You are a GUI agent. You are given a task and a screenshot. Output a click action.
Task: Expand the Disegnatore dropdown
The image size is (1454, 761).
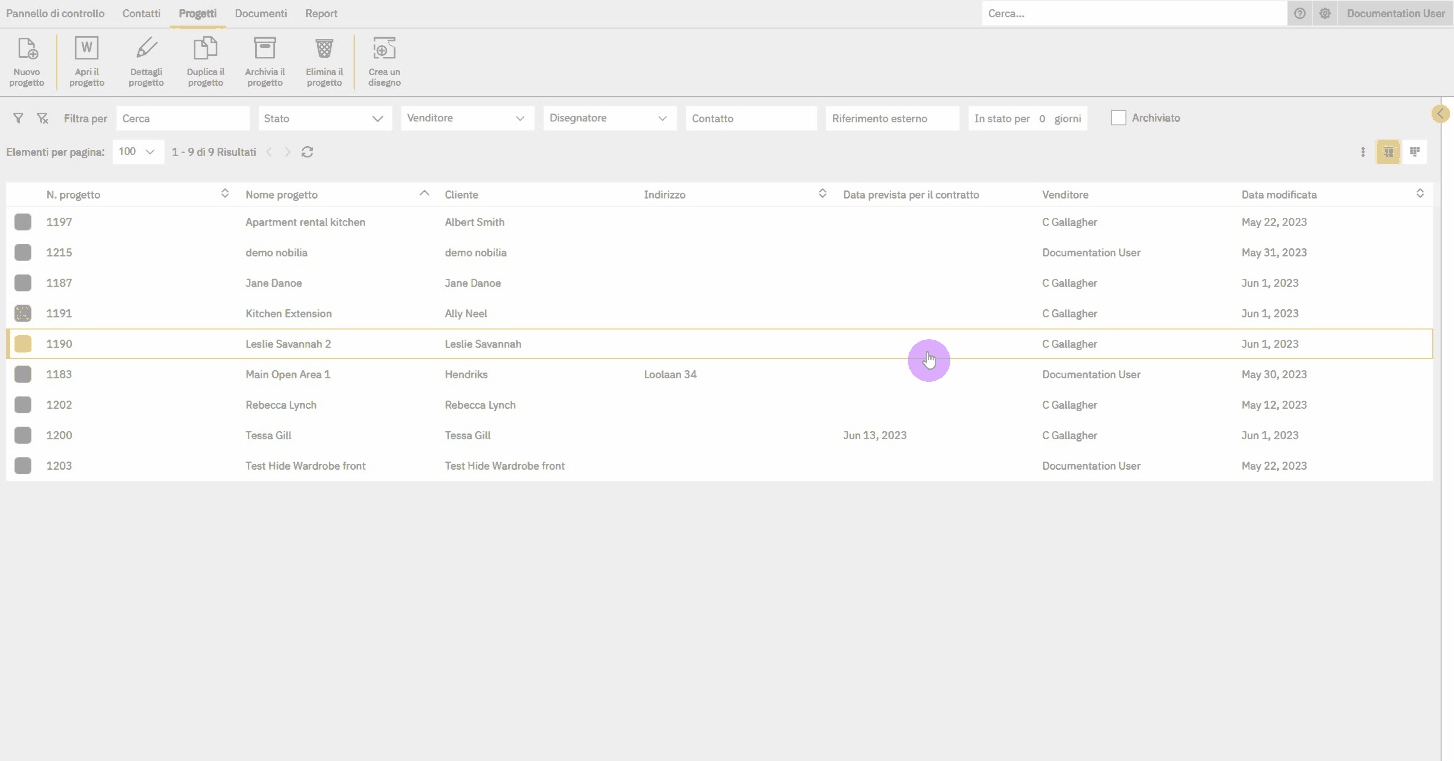(609, 117)
